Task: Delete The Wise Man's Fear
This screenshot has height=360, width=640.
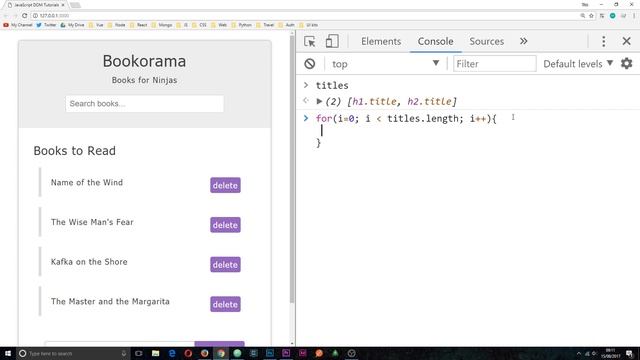Action: 225,225
